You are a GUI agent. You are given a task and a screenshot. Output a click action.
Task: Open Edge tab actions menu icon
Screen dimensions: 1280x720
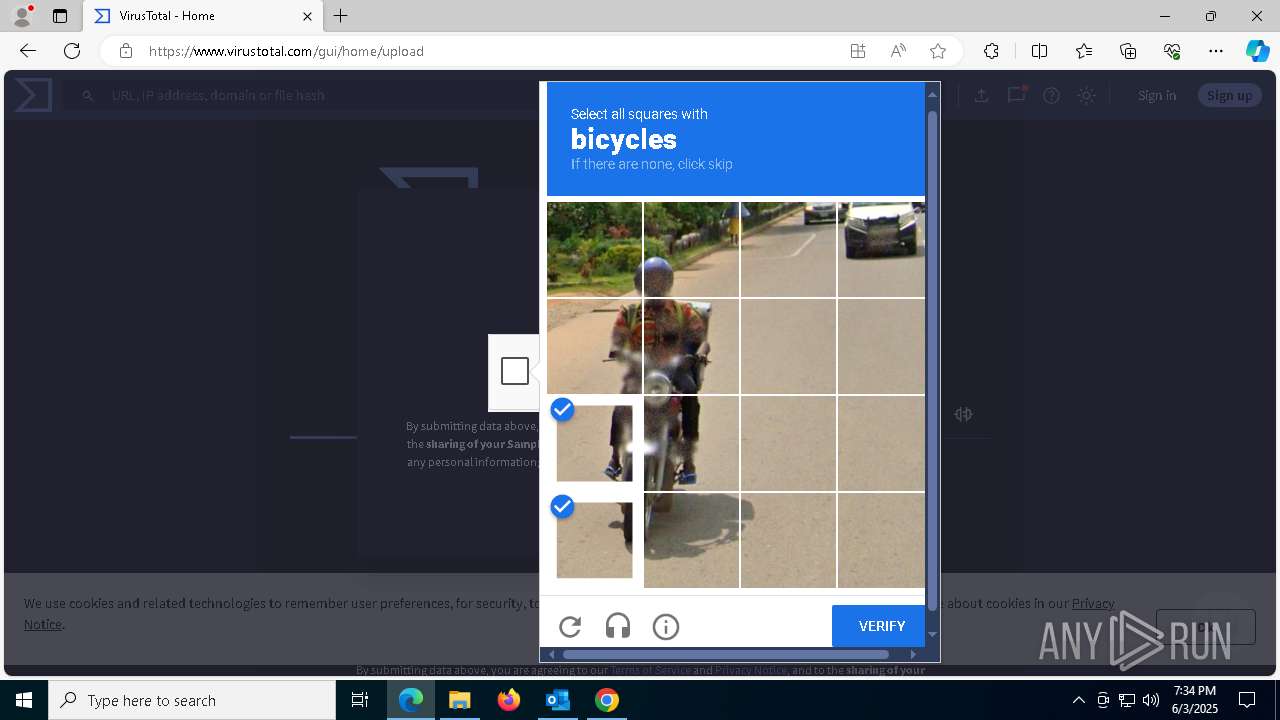point(60,16)
